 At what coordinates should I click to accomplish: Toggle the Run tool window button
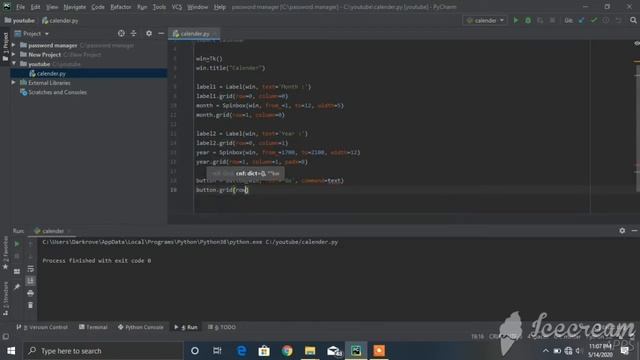[x=186, y=327]
